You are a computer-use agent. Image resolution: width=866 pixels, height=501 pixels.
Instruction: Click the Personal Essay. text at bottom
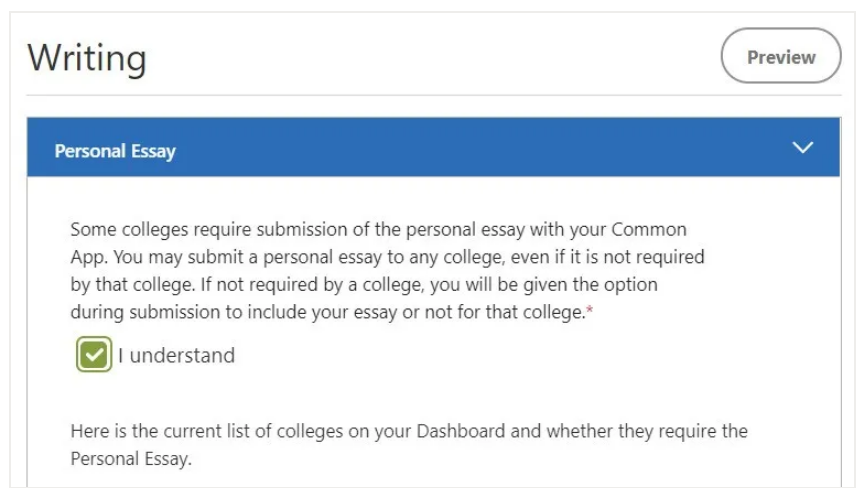click(x=131, y=459)
